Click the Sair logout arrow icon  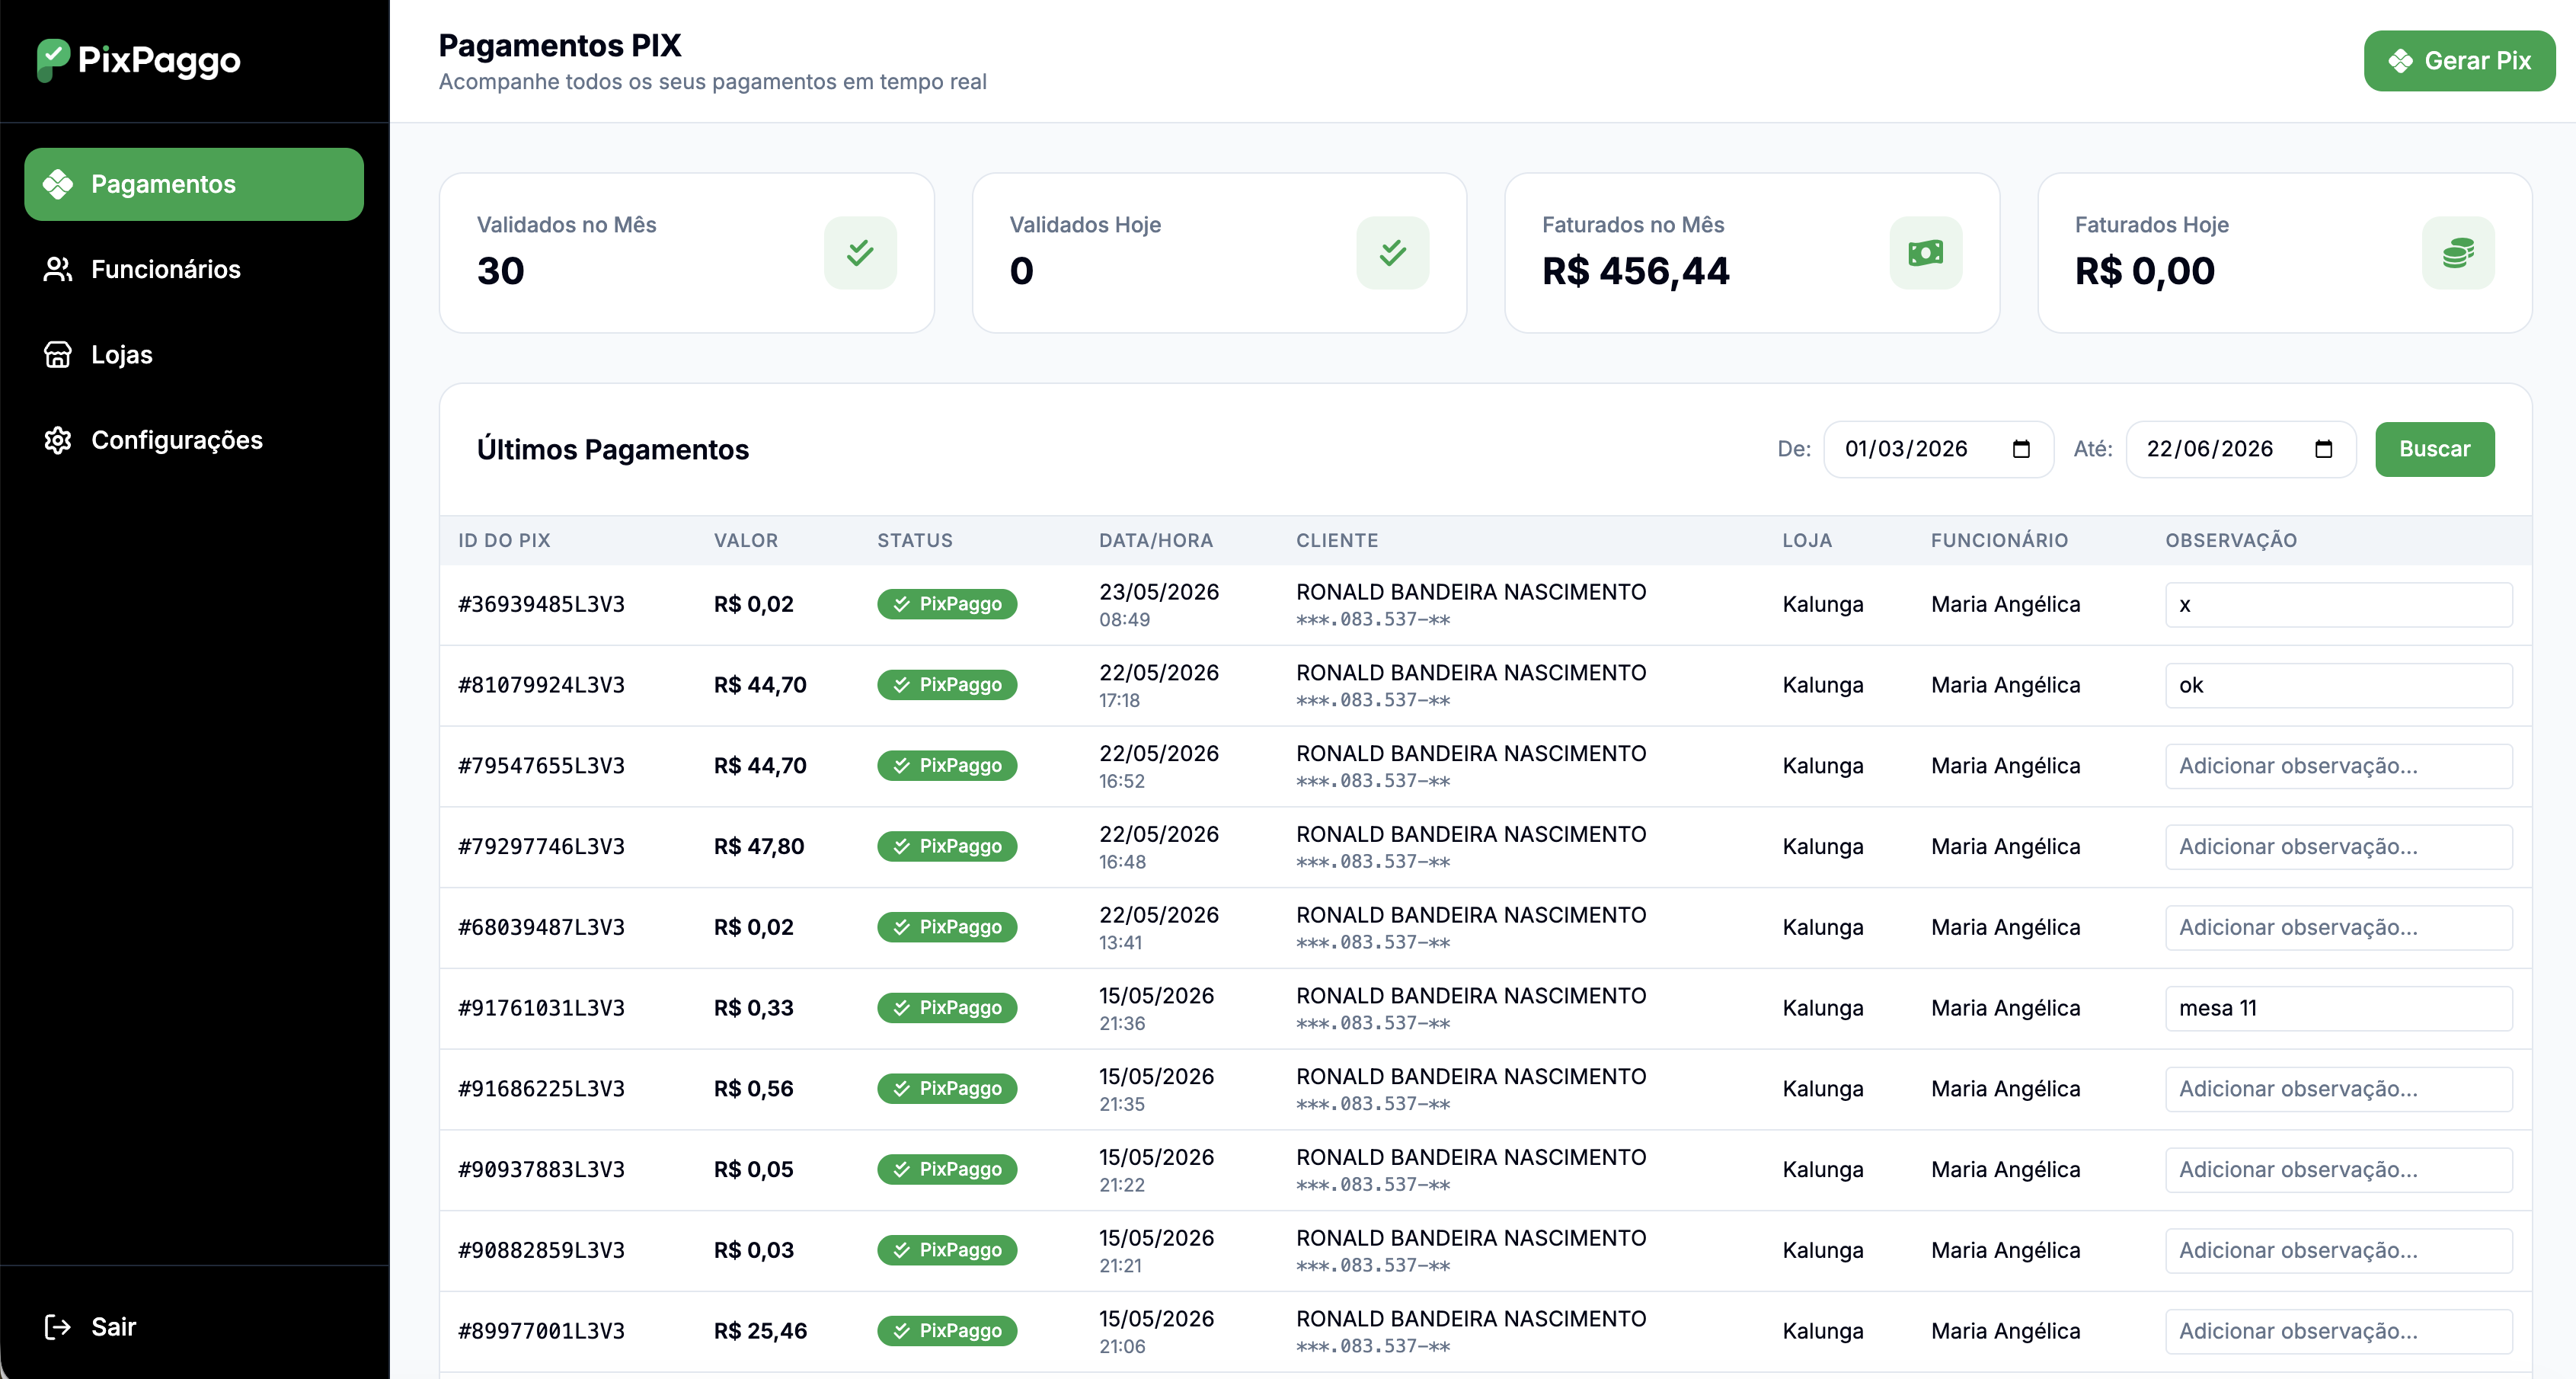pos(58,1327)
